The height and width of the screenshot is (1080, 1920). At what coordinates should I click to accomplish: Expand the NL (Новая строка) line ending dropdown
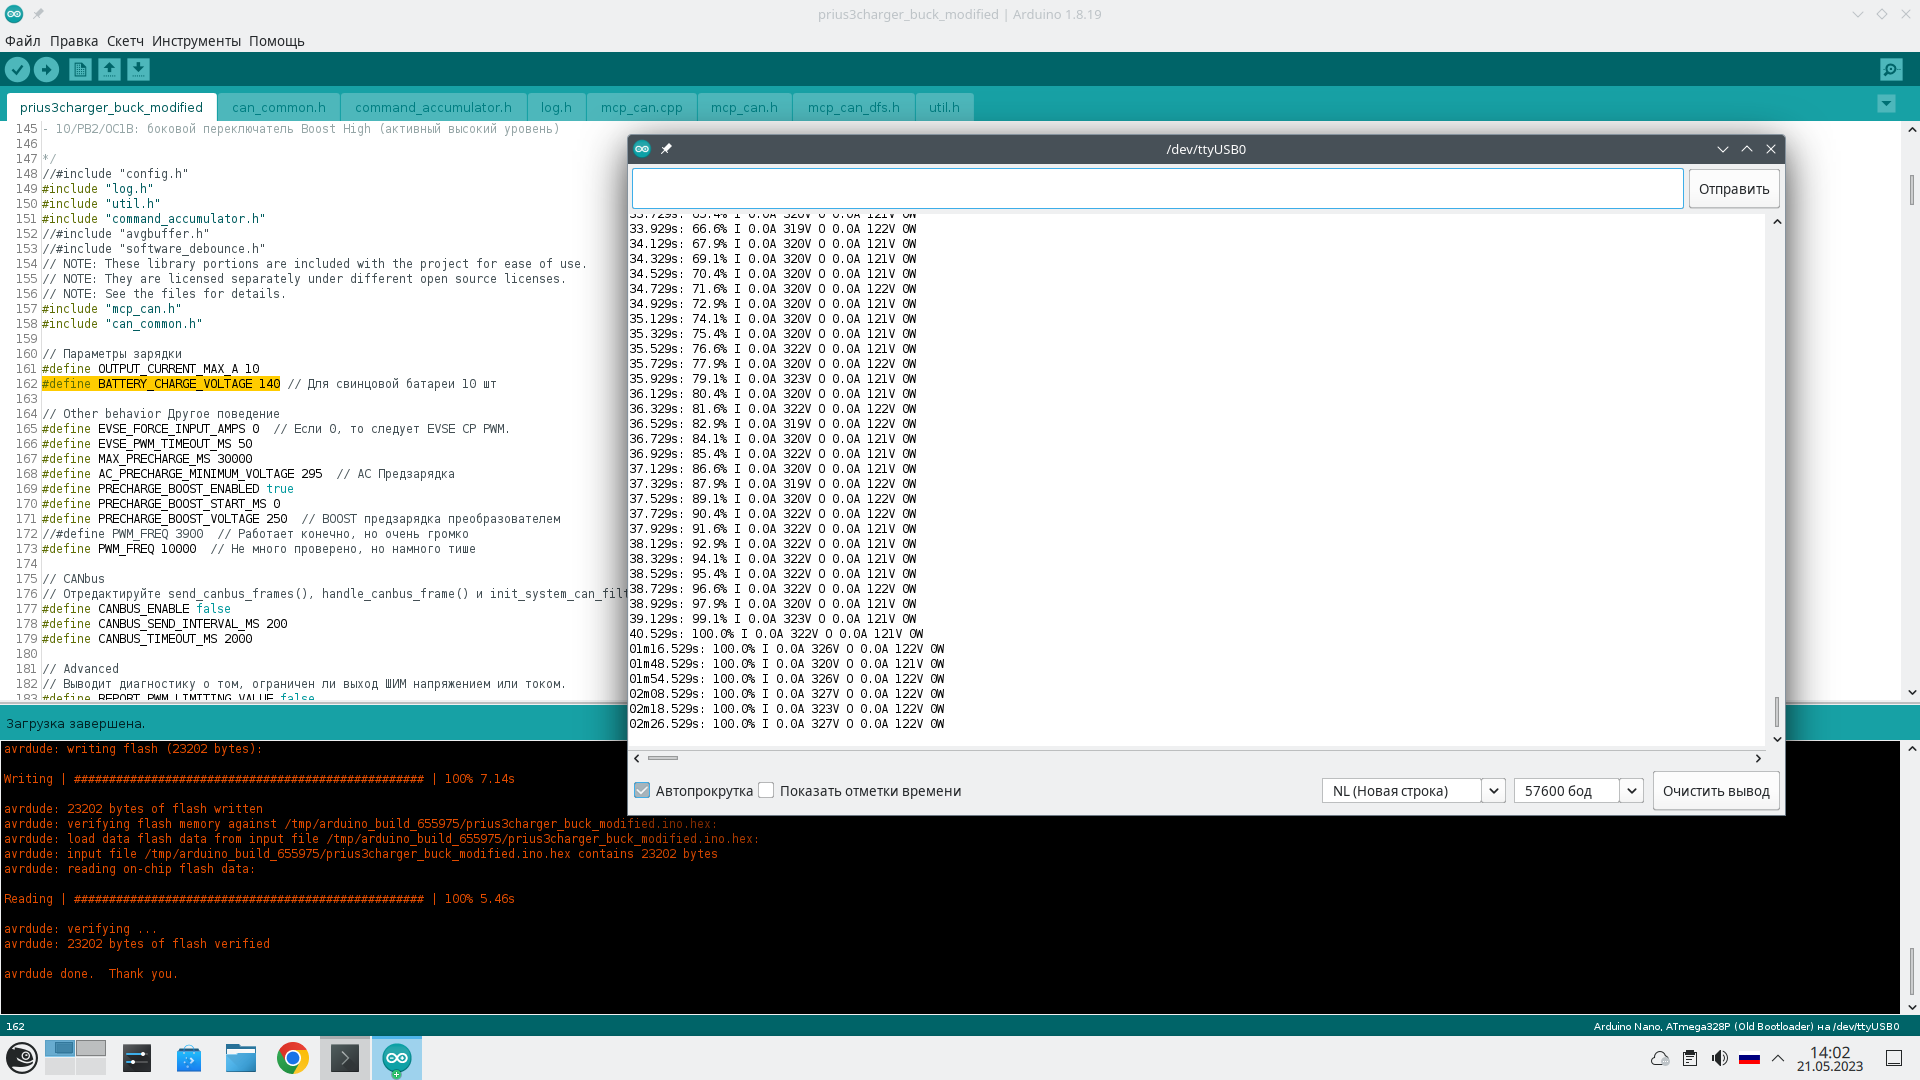pyautogui.click(x=1493, y=790)
